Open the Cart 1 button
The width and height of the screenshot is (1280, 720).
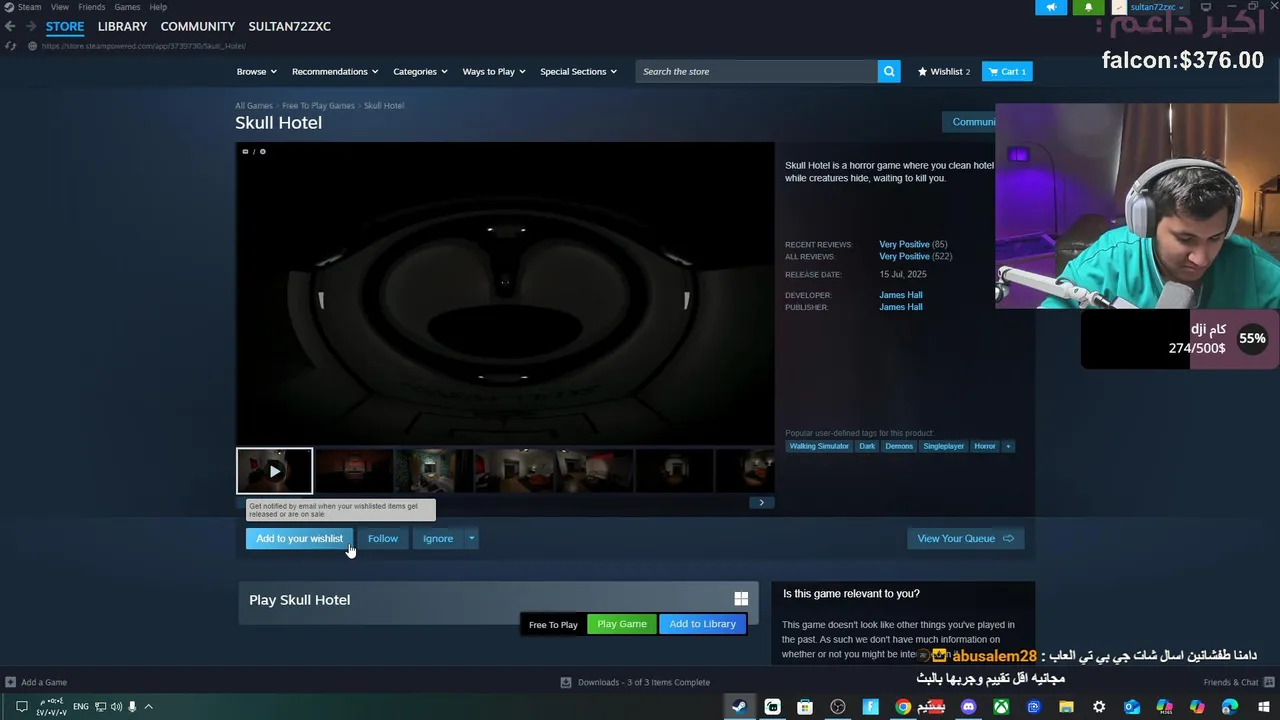click(1007, 71)
